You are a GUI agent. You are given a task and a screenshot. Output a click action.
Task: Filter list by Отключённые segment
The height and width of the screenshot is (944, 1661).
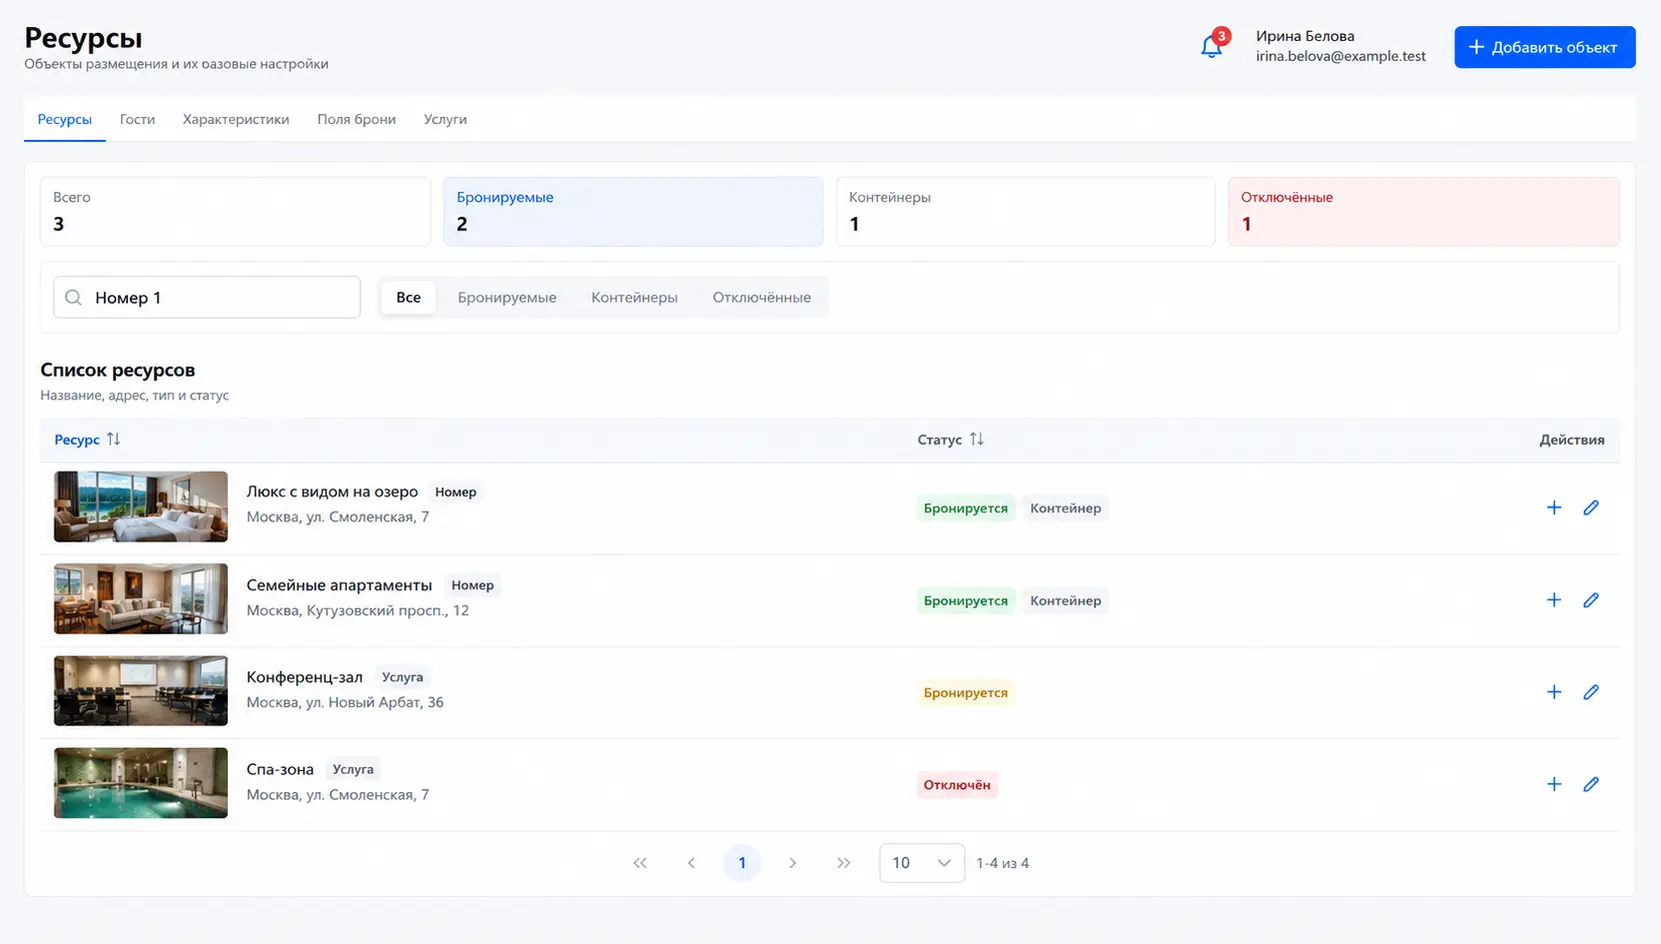(761, 297)
